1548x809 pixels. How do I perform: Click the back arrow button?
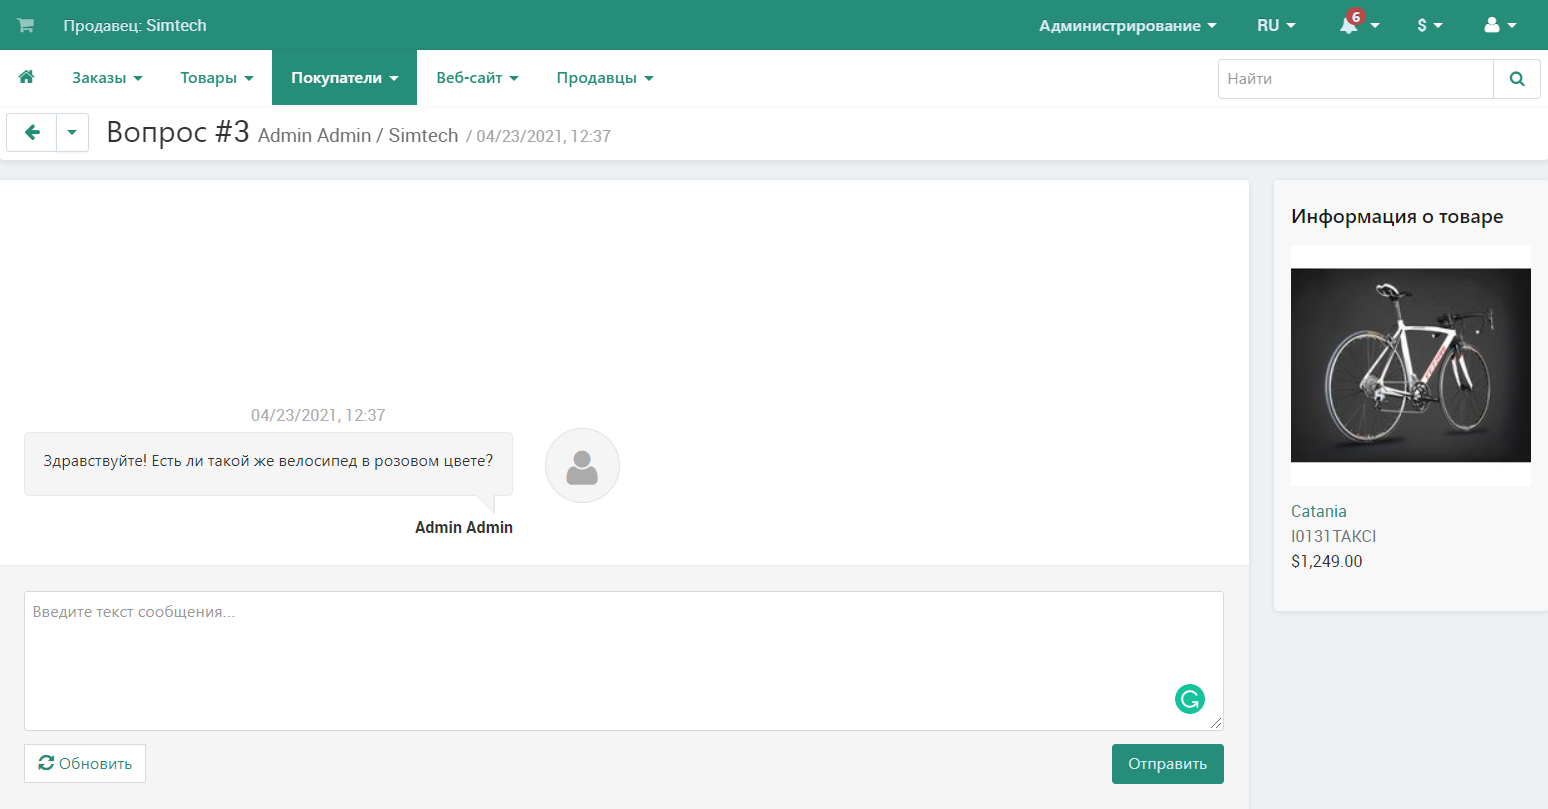(x=32, y=132)
